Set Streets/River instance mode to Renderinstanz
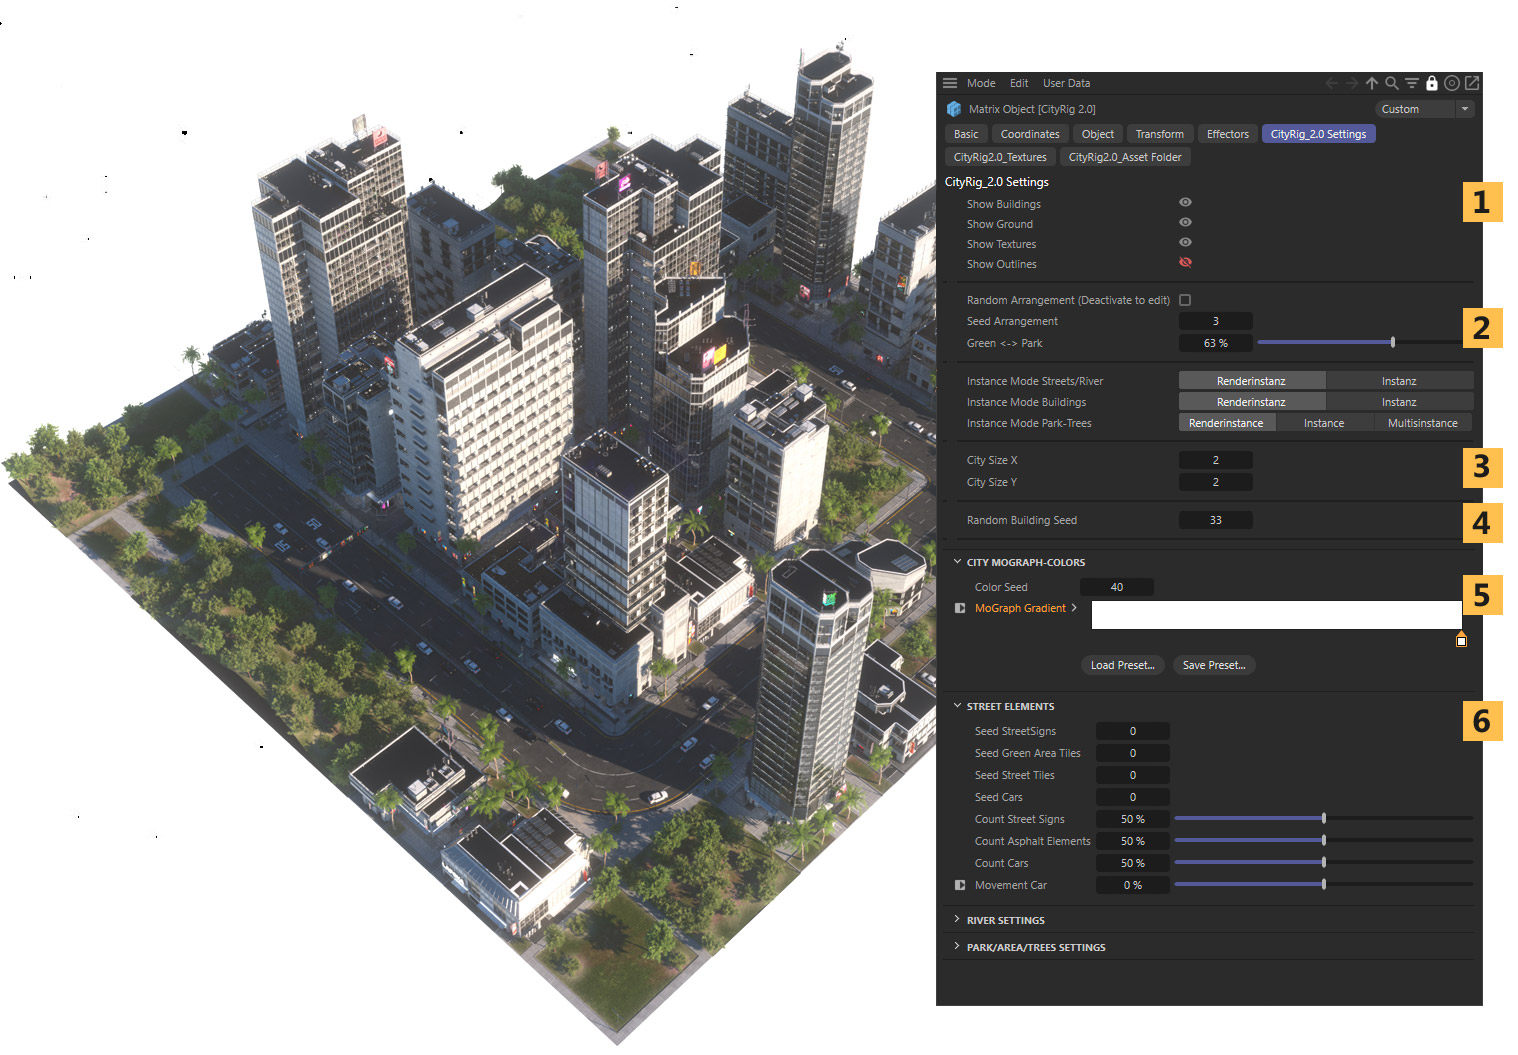The width and height of the screenshot is (1518, 1055). [1252, 381]
